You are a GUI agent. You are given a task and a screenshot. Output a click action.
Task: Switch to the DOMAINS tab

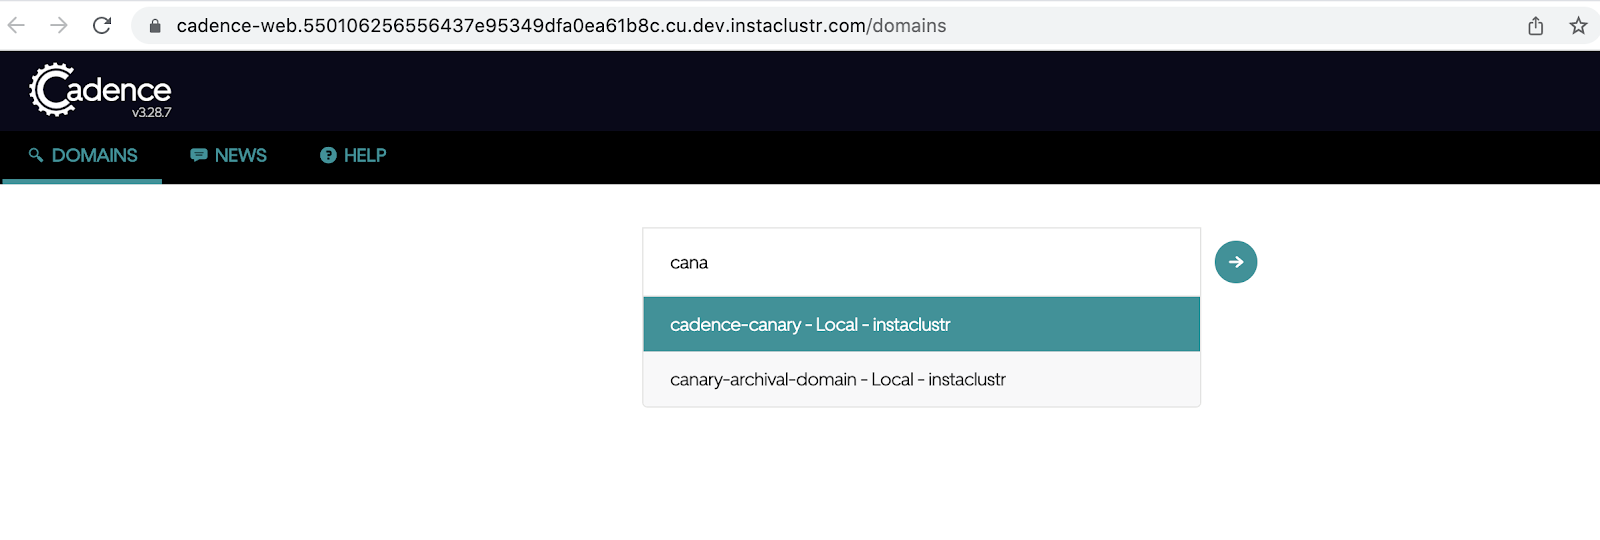pos(94,155)
